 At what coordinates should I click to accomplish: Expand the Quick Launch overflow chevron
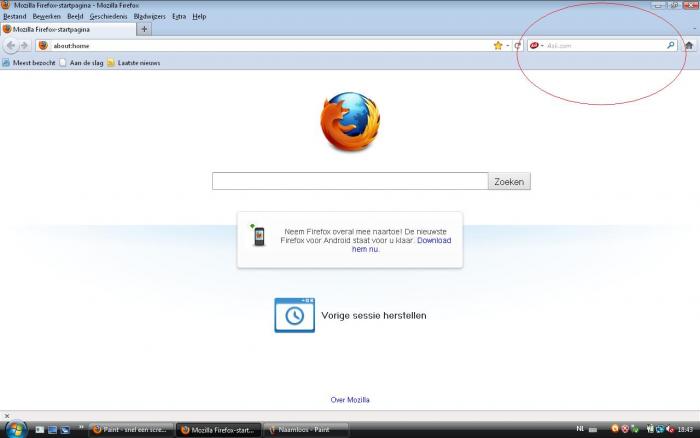[x=81, y=427]
